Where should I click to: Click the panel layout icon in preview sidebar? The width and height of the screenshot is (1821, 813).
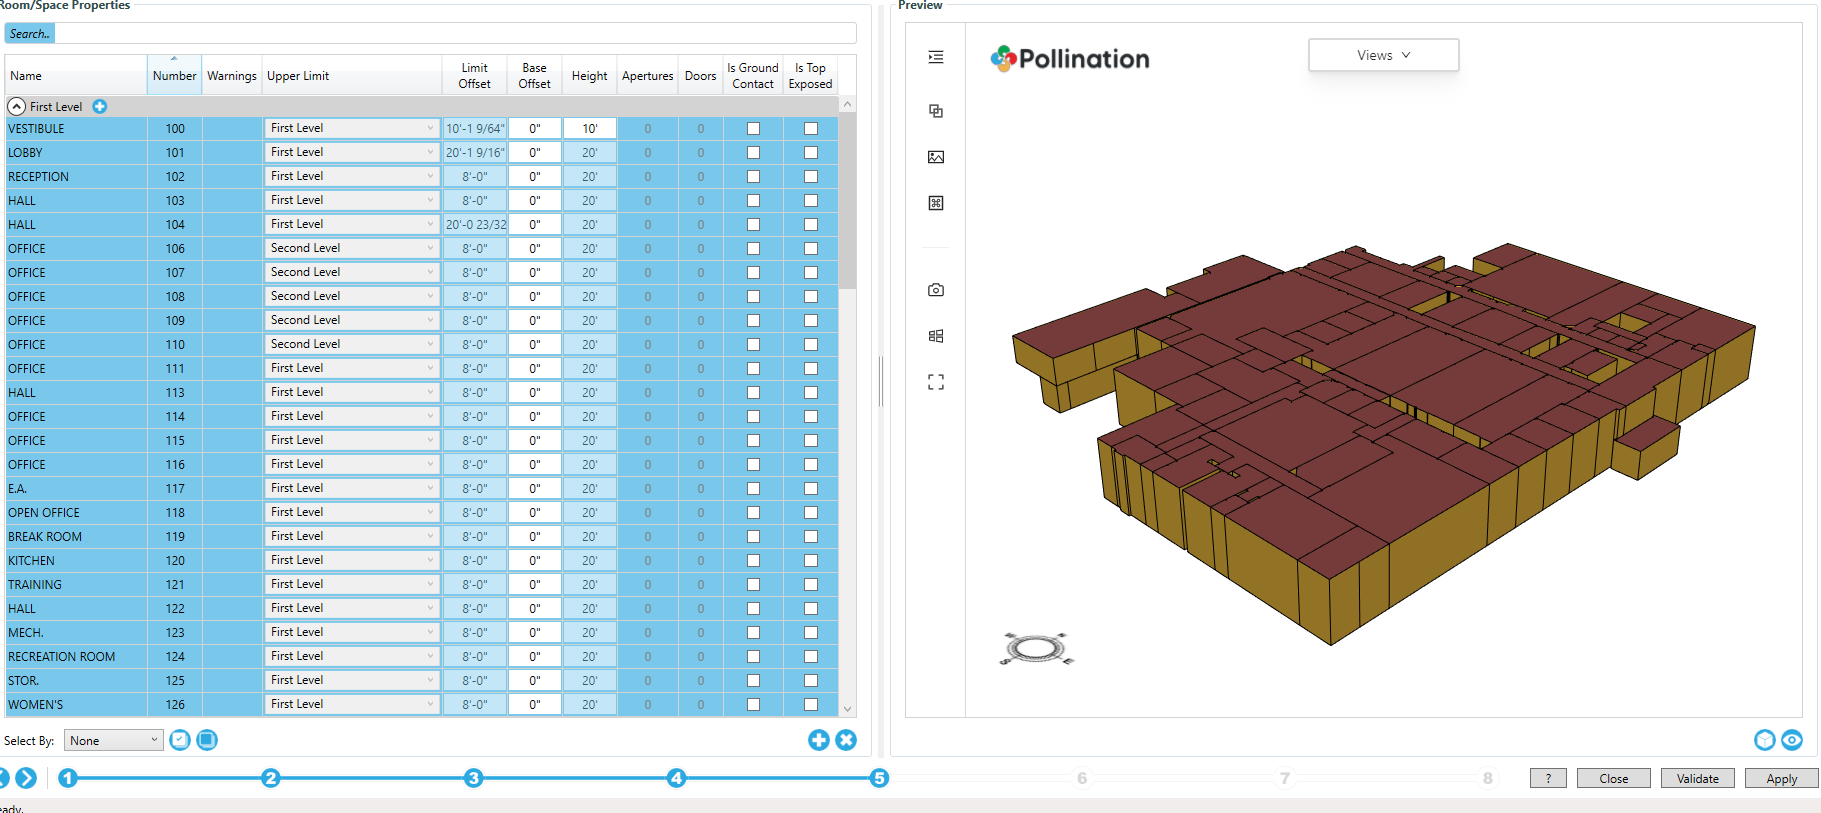(935, 336)
